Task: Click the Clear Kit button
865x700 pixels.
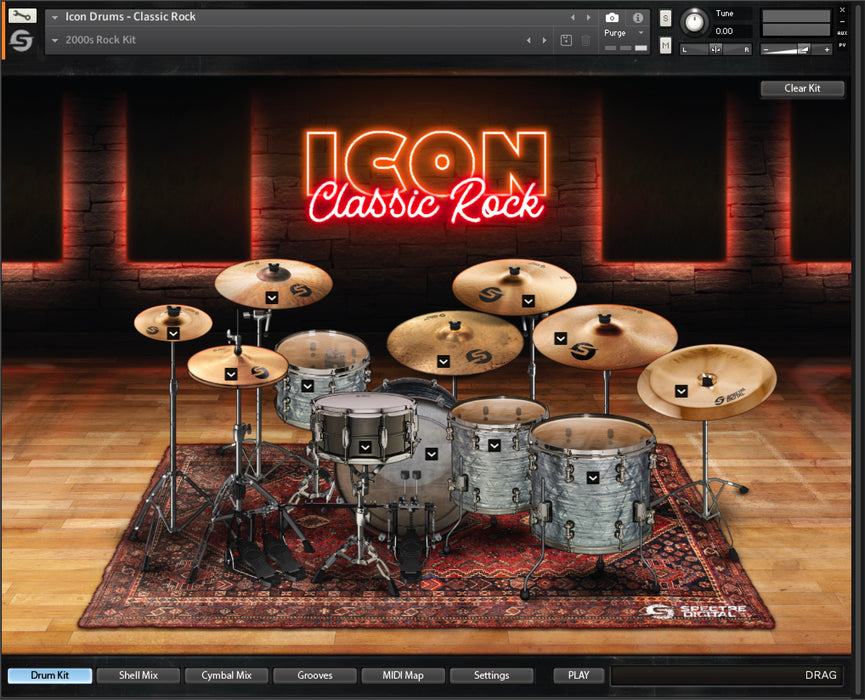Action: click(x=802, y=88)
